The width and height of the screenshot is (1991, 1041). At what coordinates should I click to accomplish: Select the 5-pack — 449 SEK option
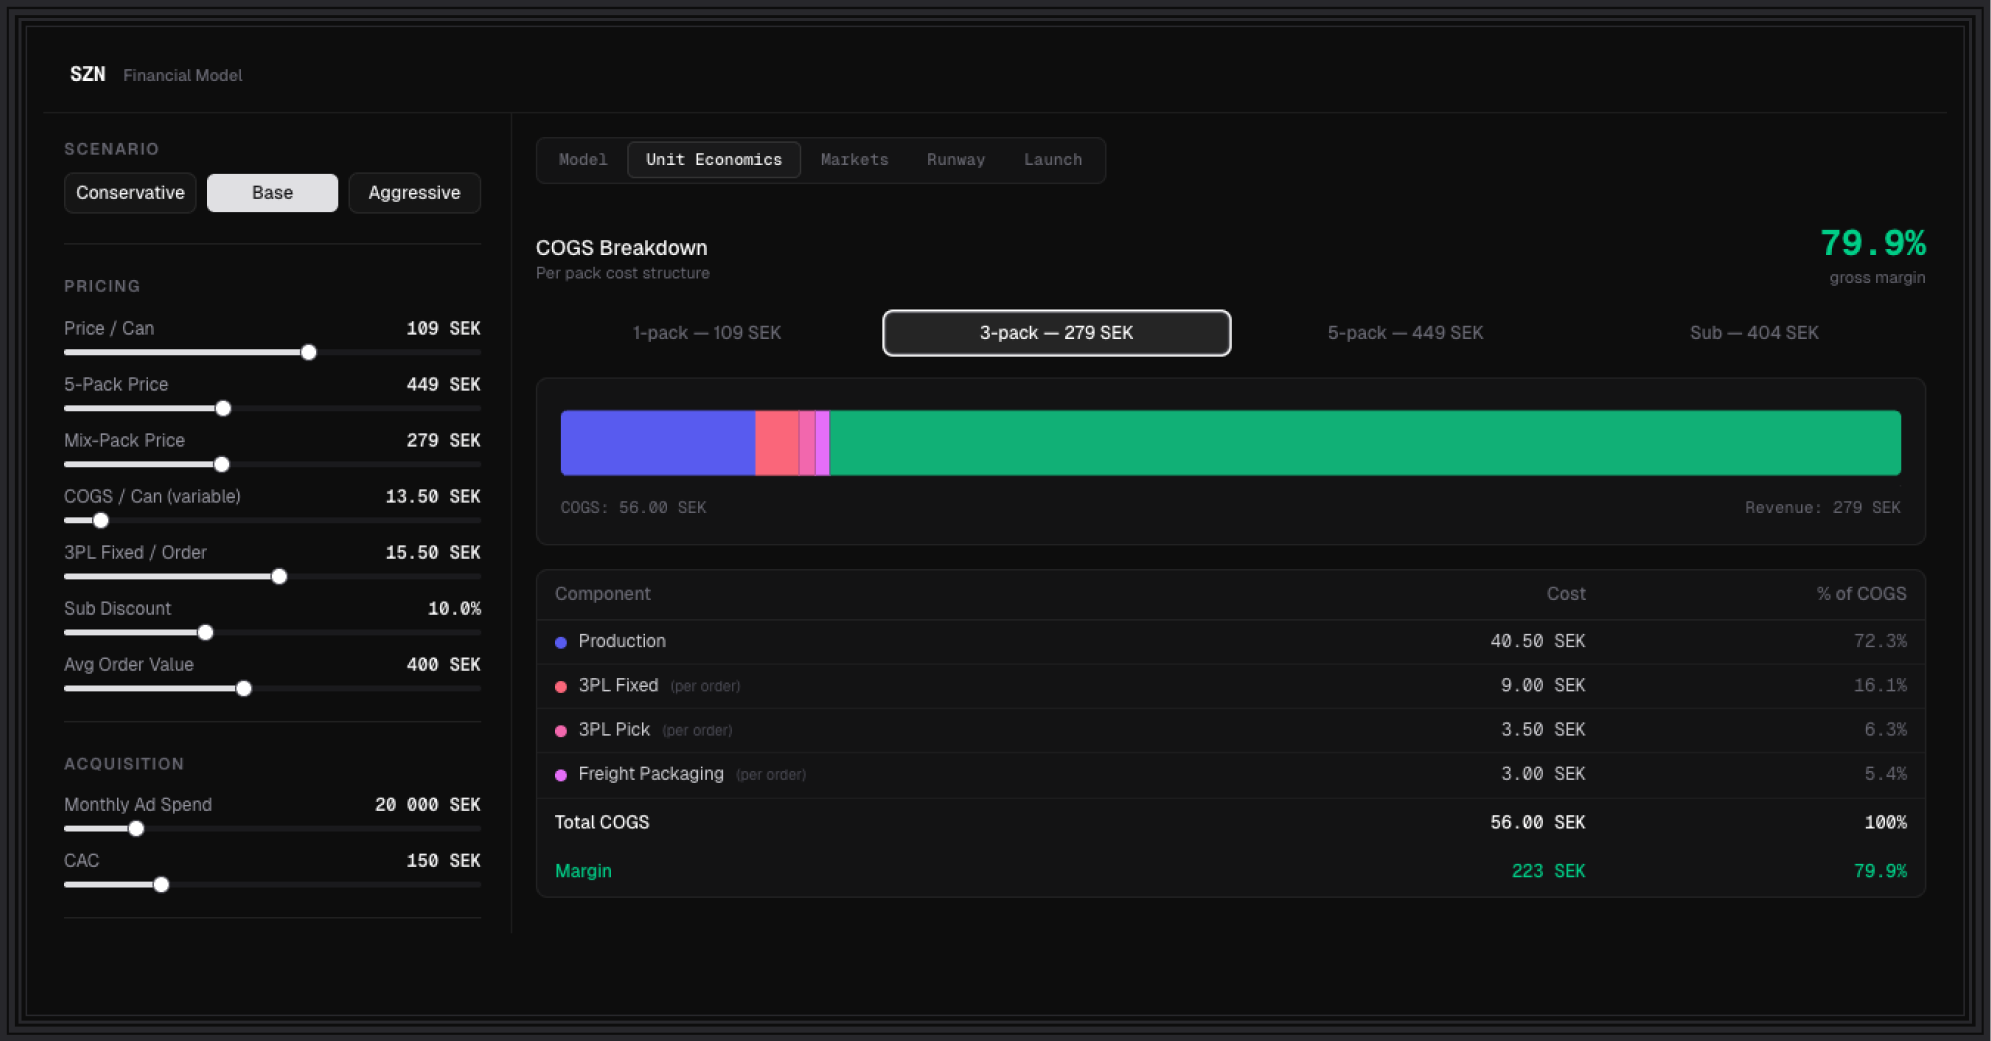pyautogui.click(x=1404, y=333)
